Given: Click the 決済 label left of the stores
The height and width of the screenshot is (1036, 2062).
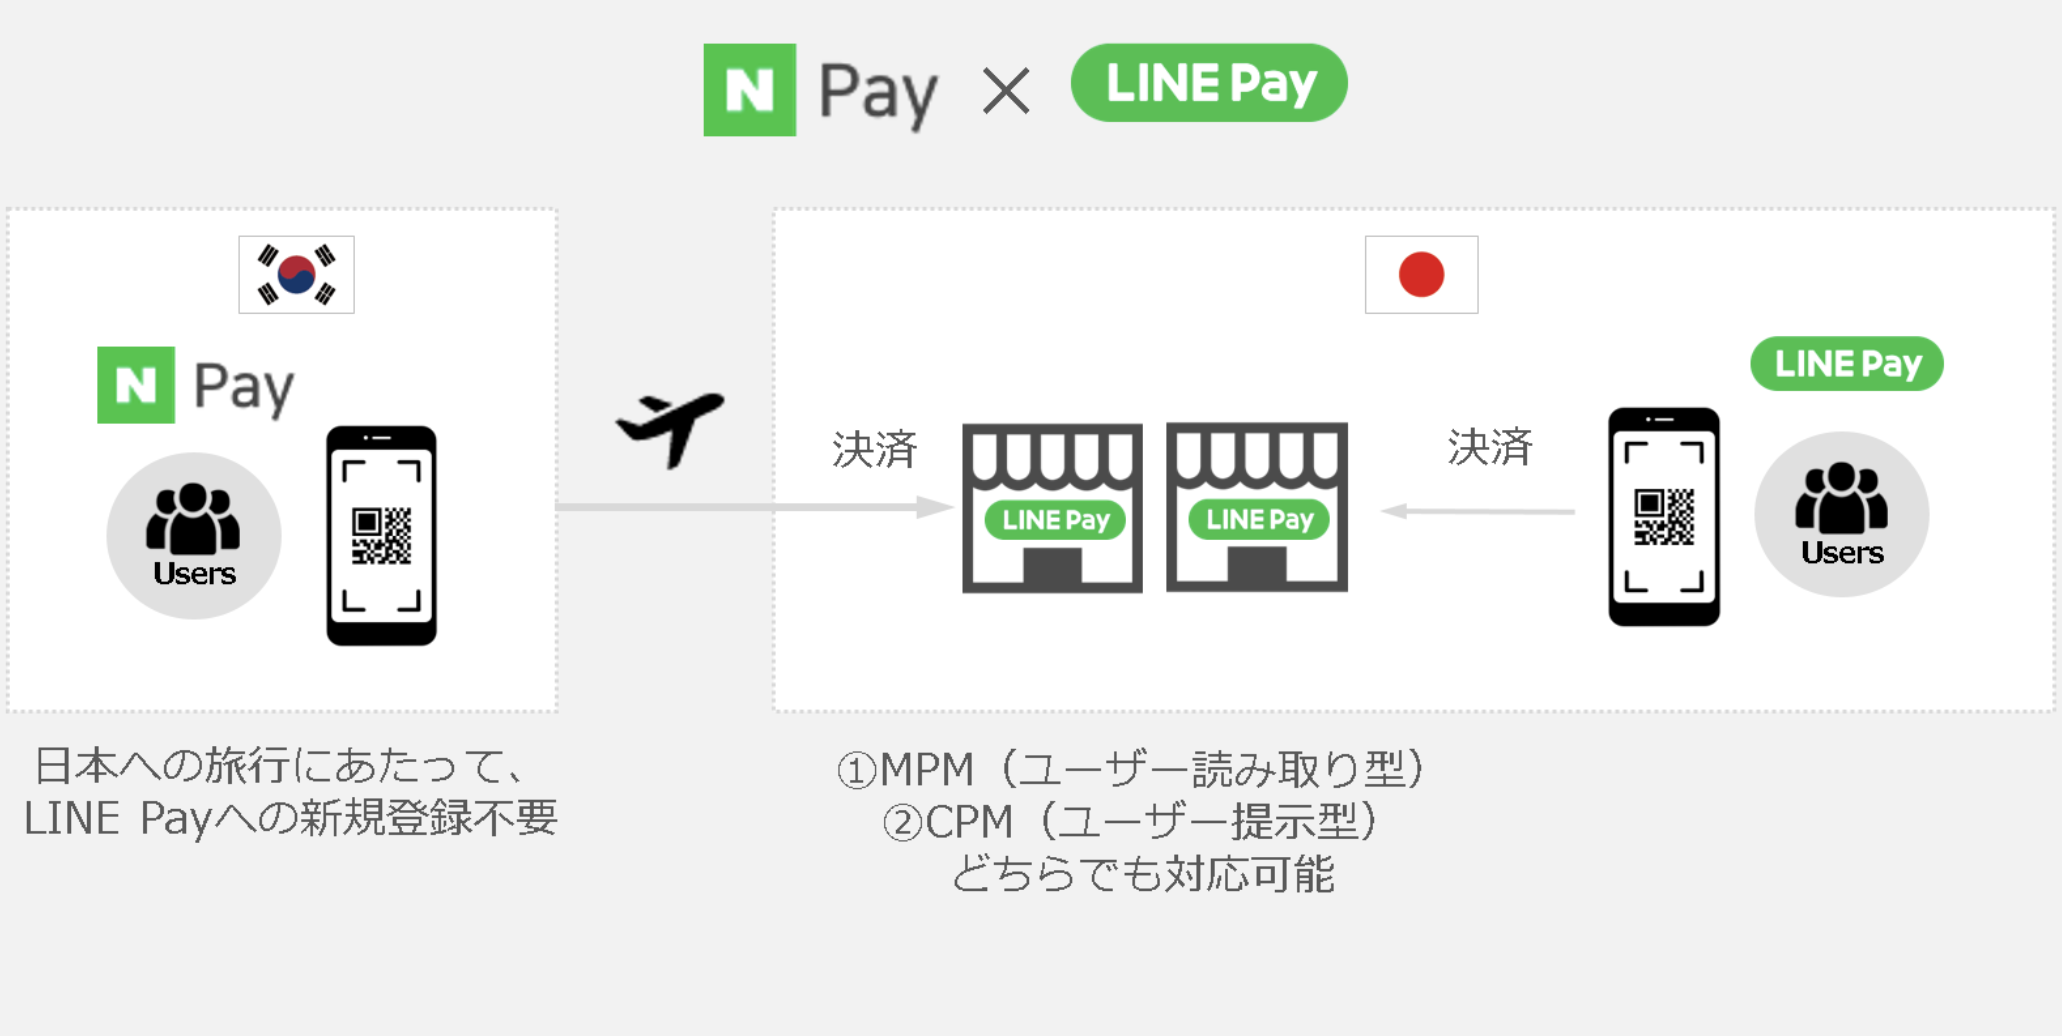Looking at the screenshot, I should (875, 450).
